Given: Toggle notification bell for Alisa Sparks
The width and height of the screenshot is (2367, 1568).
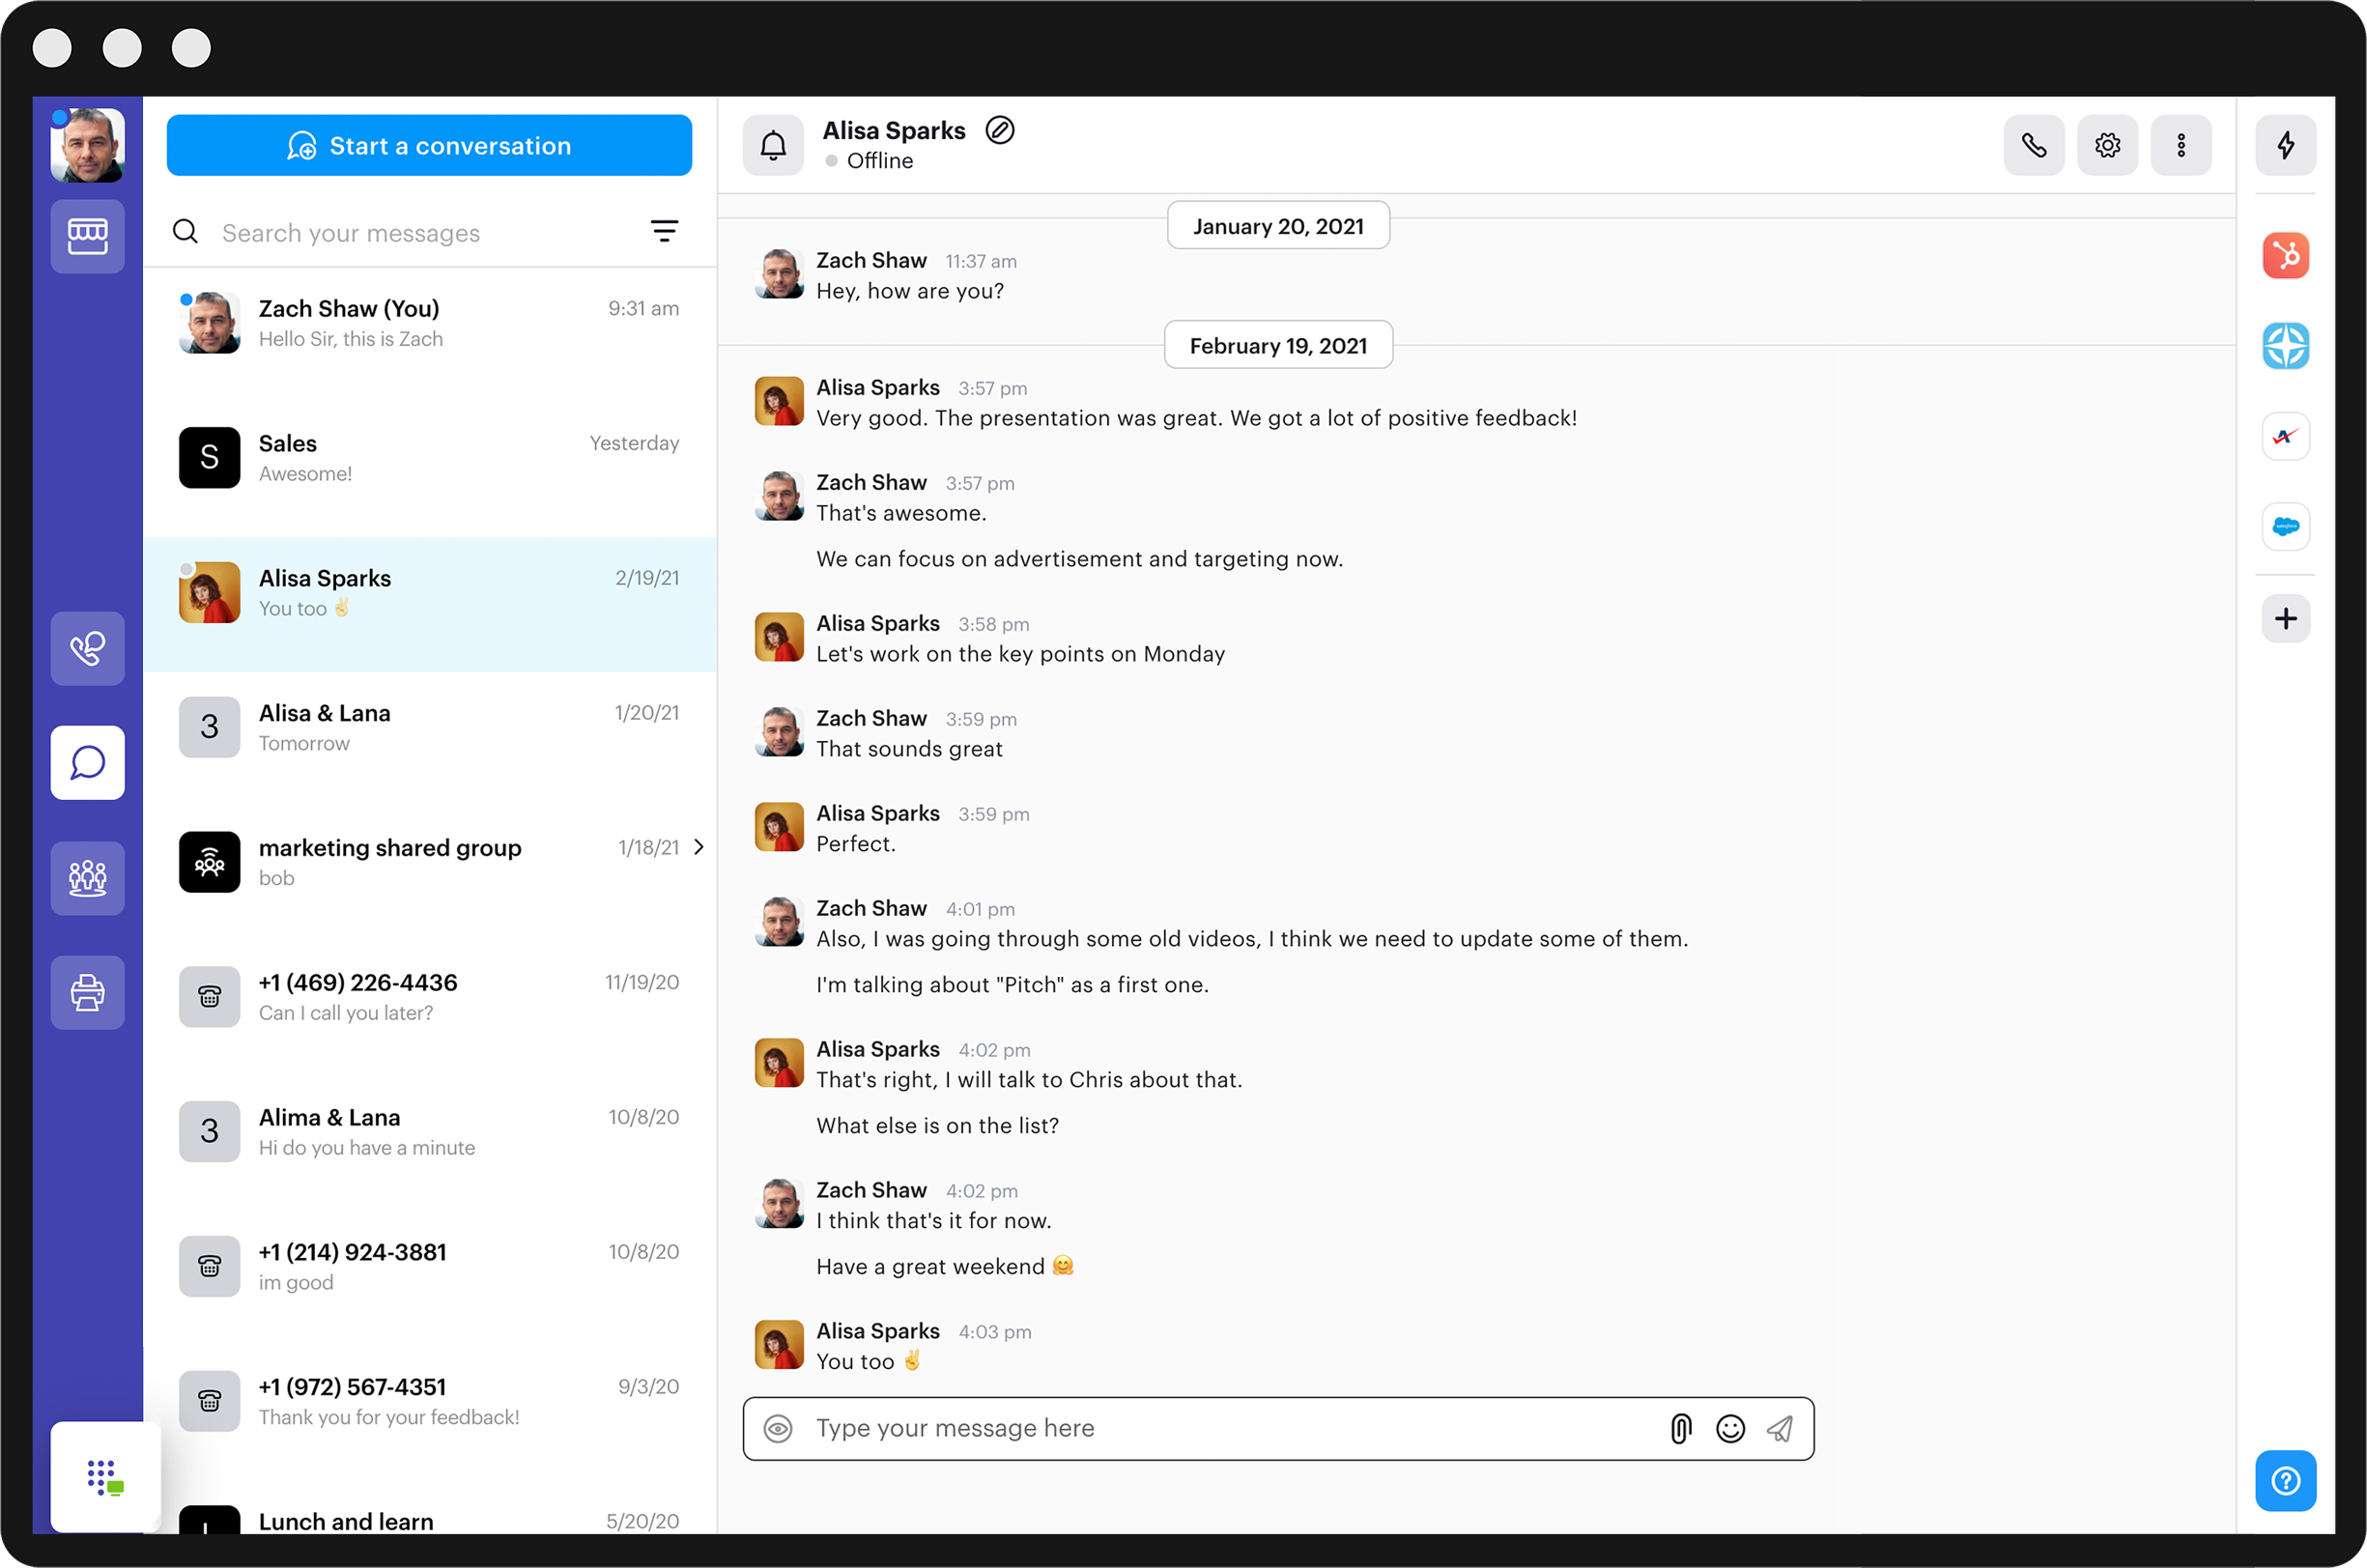Looking at the screenshot, I should pyautogui.click(x=773, y=146).
